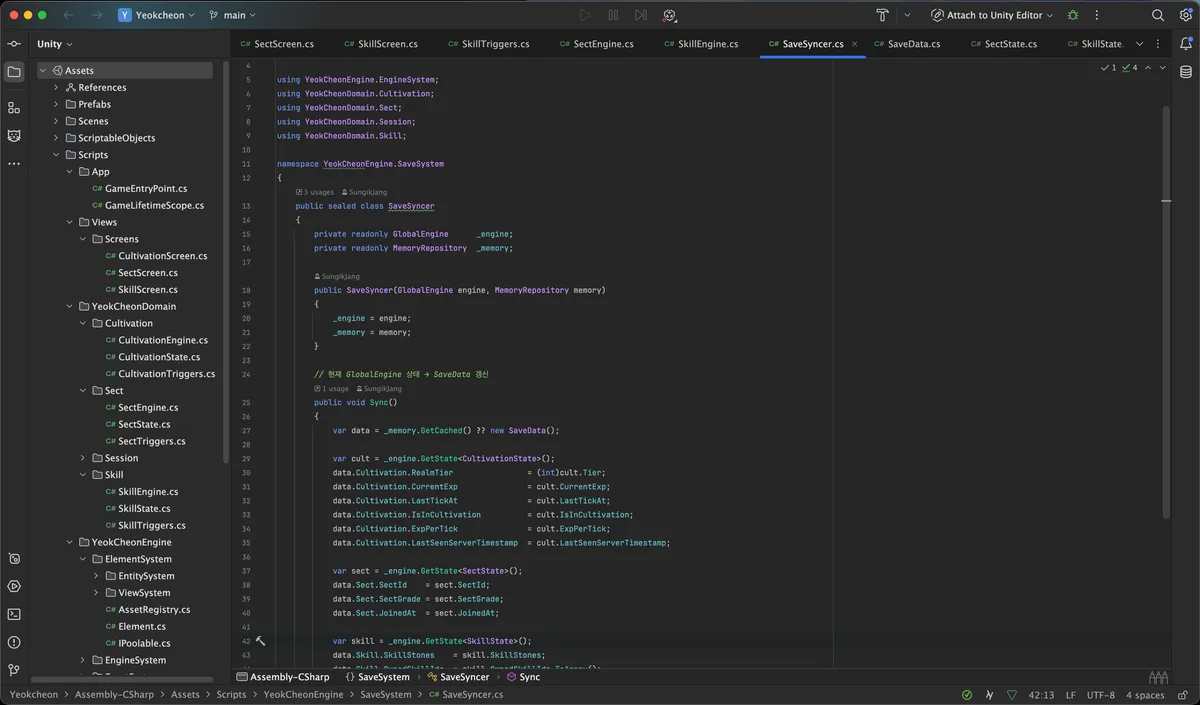Click the green debug bug icon
This screenshot has width=1200, height=705.
coord(1073,15)
